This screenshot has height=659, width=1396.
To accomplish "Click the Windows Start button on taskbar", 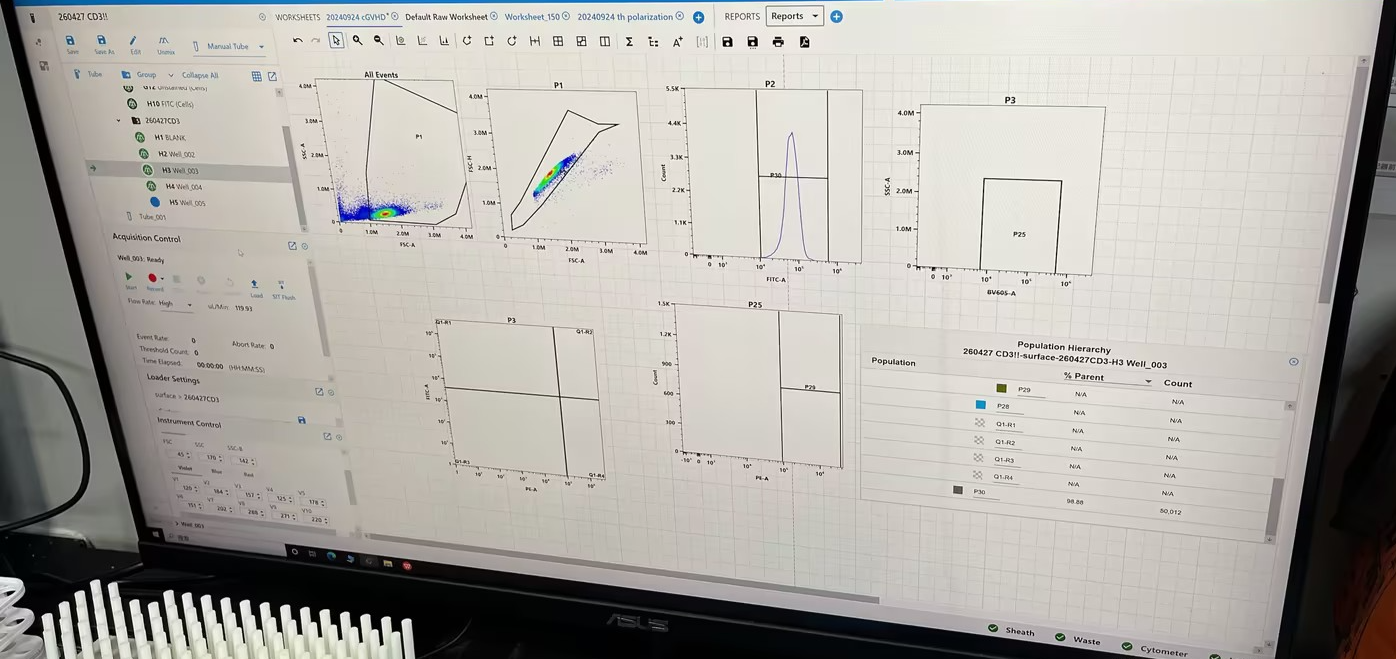I will tap(155, 534).
